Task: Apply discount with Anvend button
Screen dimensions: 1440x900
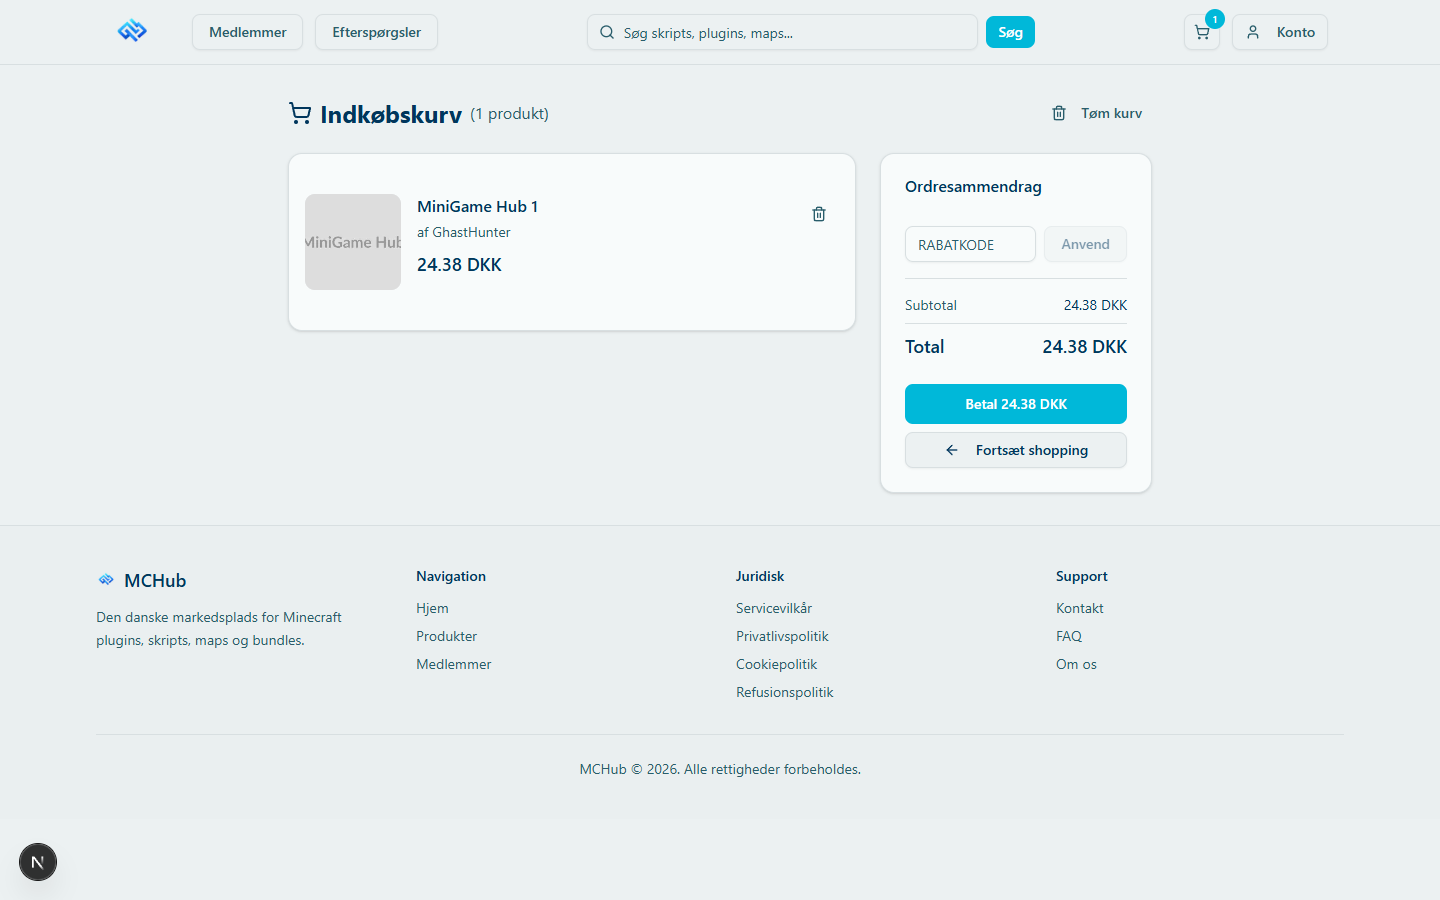Action: (1085, 245)
